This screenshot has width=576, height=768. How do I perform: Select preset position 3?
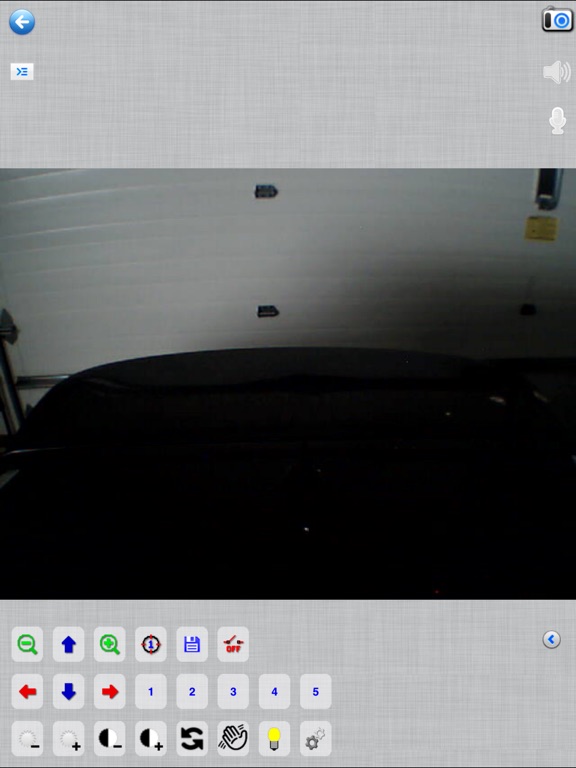(233, 691)
